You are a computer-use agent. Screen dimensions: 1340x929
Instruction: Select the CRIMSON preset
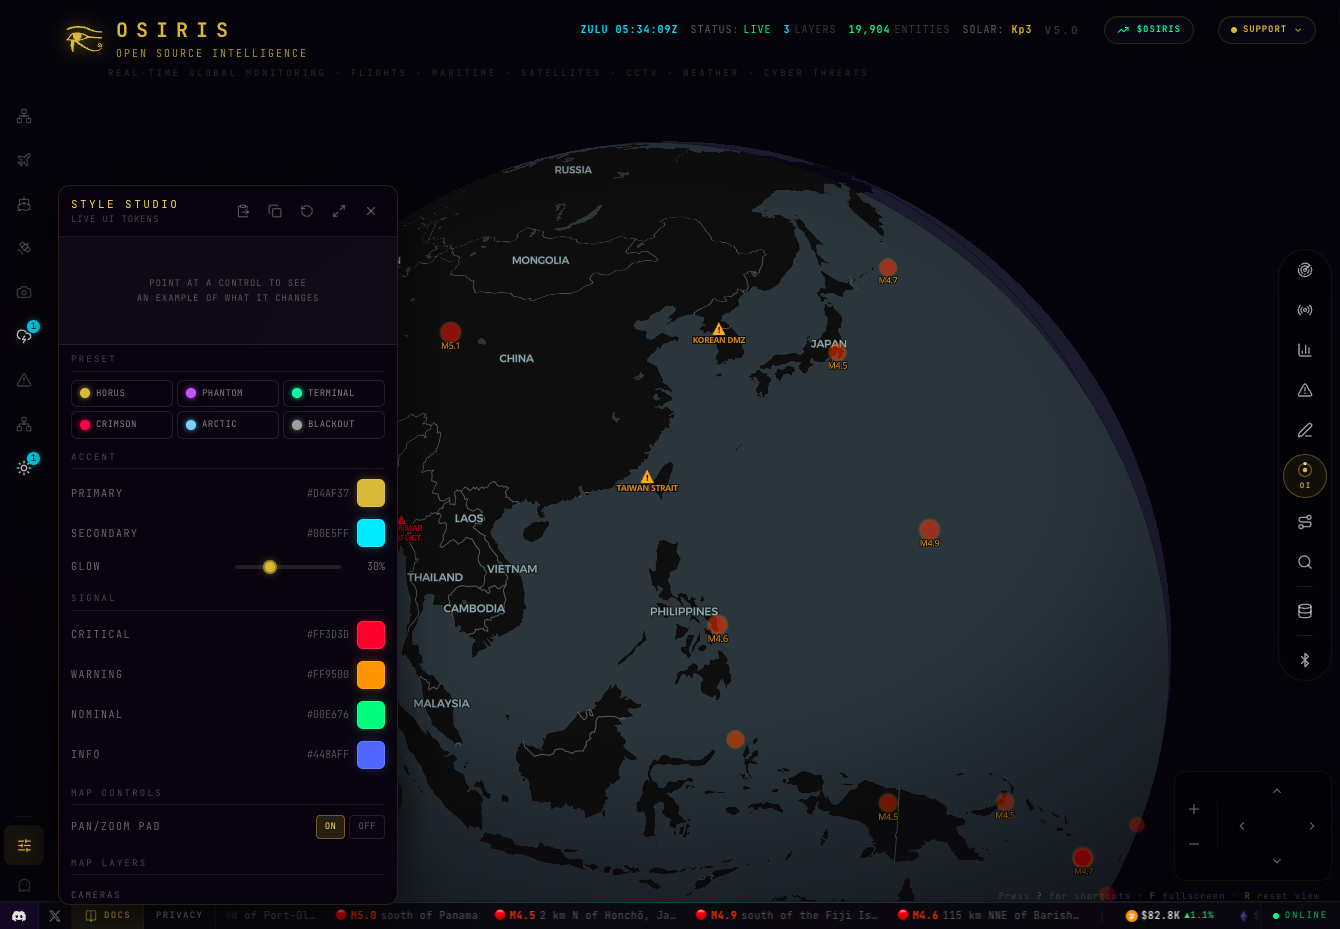pyautogui.click(x=122, y=424)
